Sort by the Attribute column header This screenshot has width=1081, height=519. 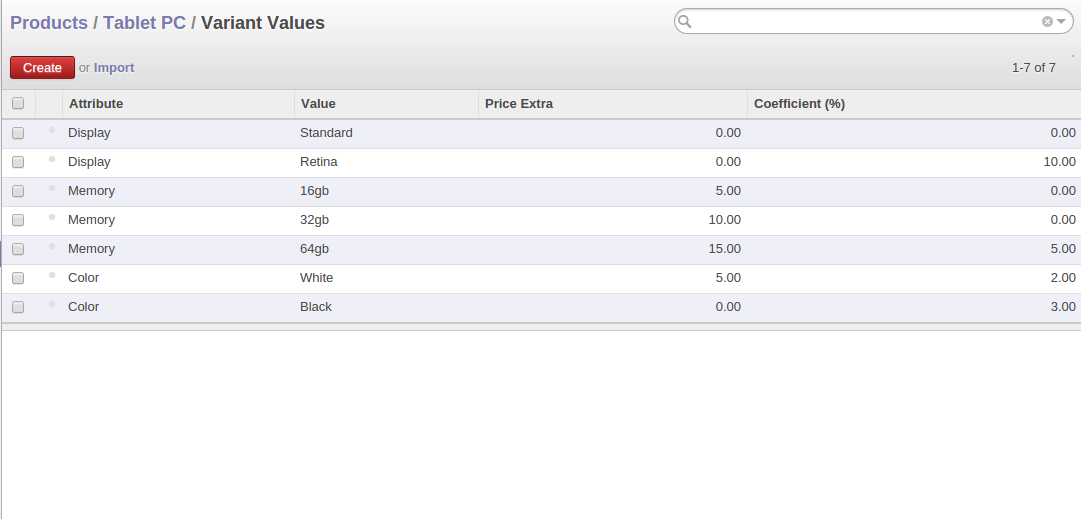tap(96, 104)
